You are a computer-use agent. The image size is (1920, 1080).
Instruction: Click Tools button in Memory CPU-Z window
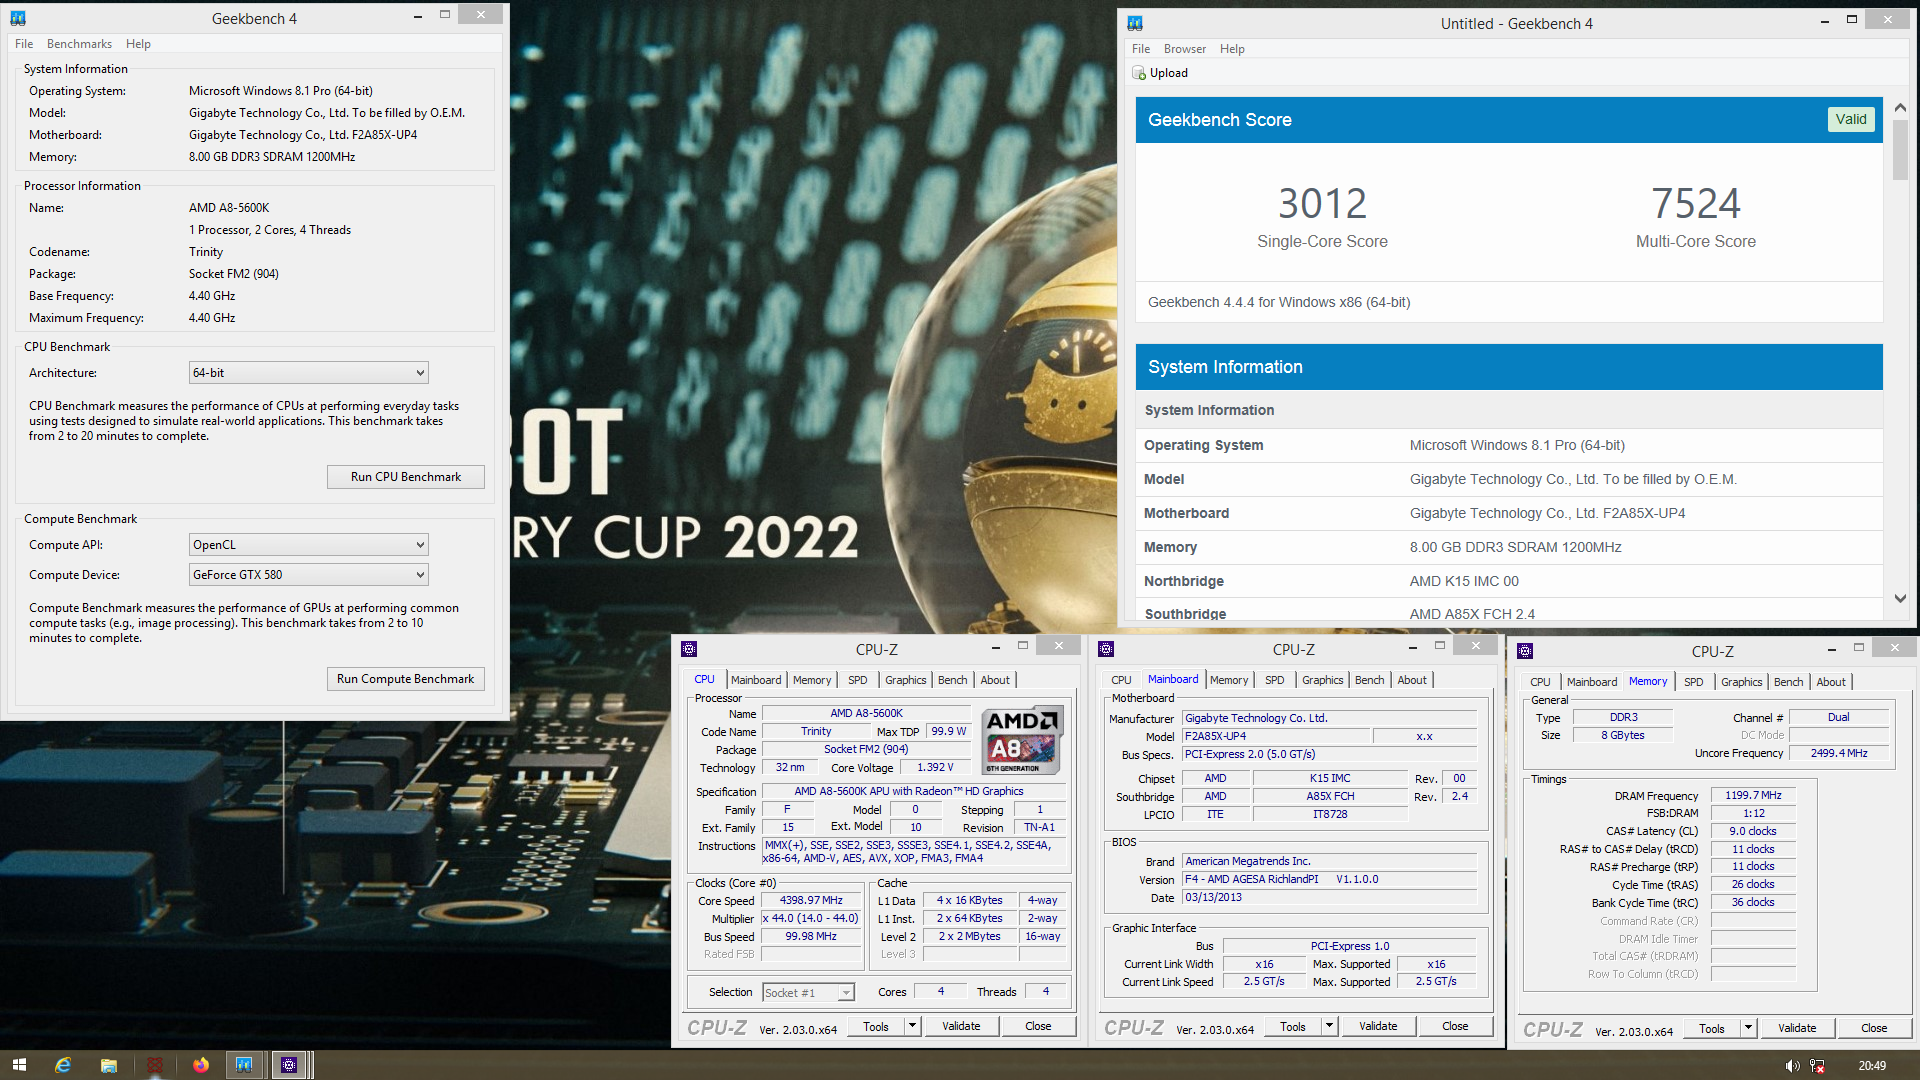click(x=1712, y=1028)
